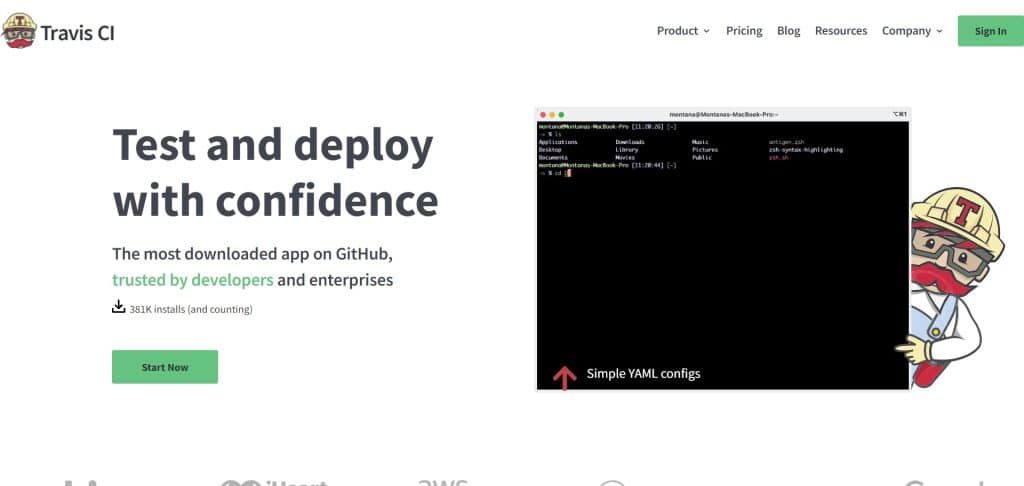Click the download installs icon

118,306
